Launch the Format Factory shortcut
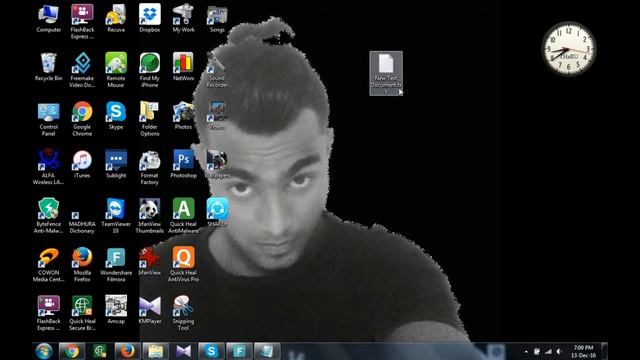 pyautogui.click(x=149, y=167)
